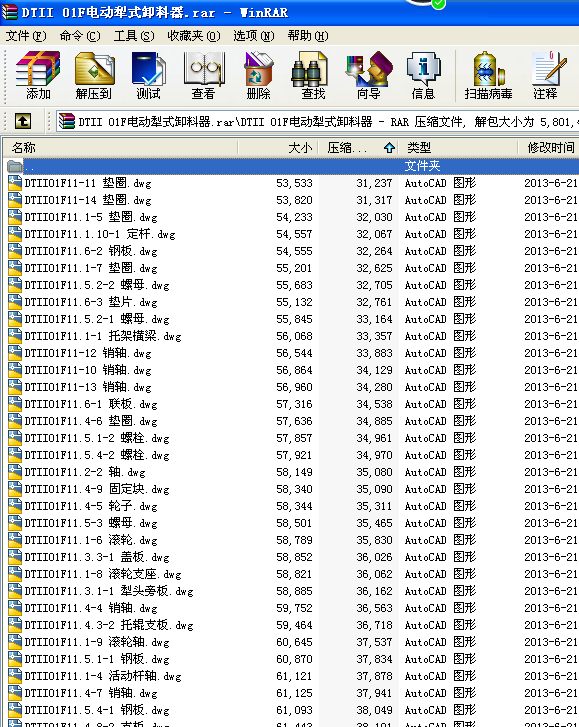Image resolution: width=579 pixels, height=727 pixels.
Task: Click file icon of DTII01F11.6-2 钢板.dwg
Action: click(x=15, y=251)
